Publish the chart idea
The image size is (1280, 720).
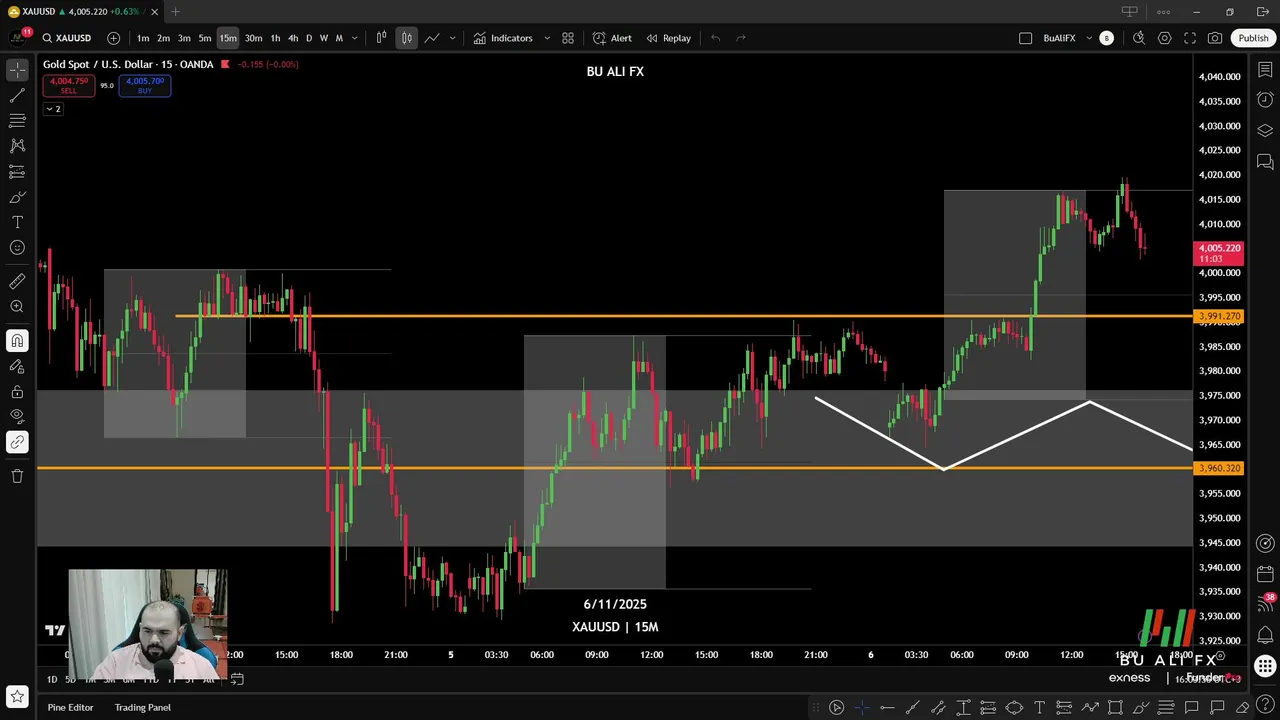tap(1253, 38)
